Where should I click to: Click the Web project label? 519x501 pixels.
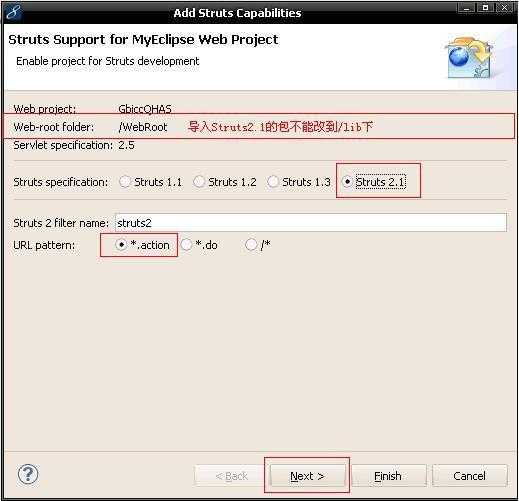coord(45,109)
